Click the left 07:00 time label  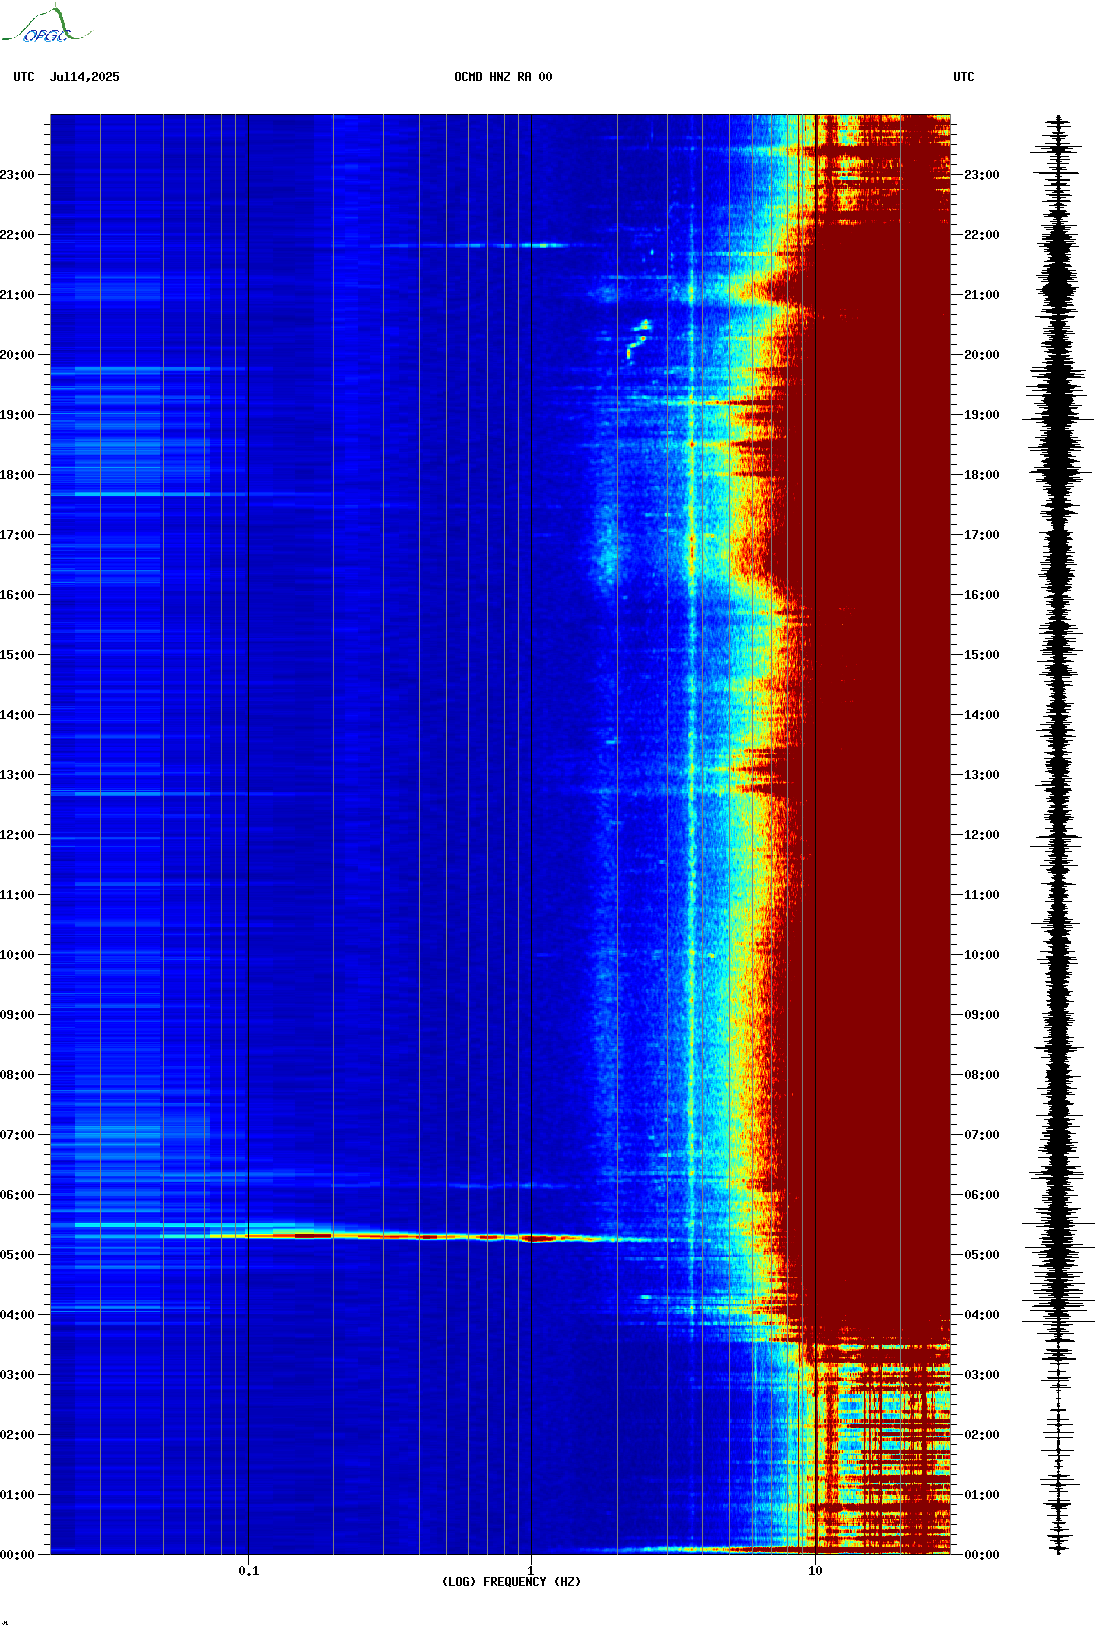[x=17, y=1135]
